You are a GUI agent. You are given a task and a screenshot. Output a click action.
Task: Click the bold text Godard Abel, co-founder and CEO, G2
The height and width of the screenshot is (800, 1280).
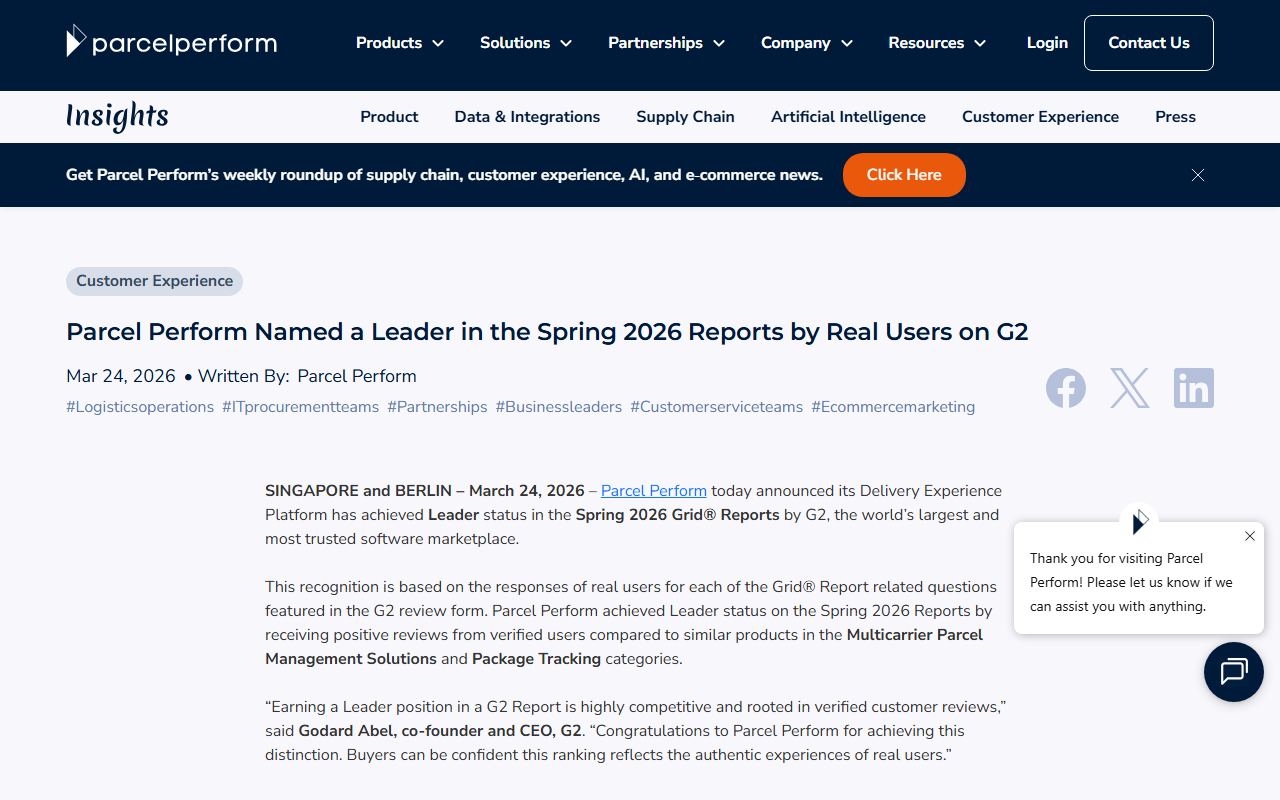(440, 731)
